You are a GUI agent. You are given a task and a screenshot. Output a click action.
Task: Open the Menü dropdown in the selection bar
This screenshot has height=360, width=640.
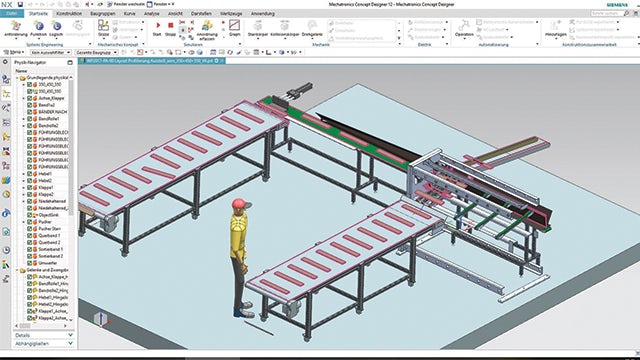tap(13, 52)
